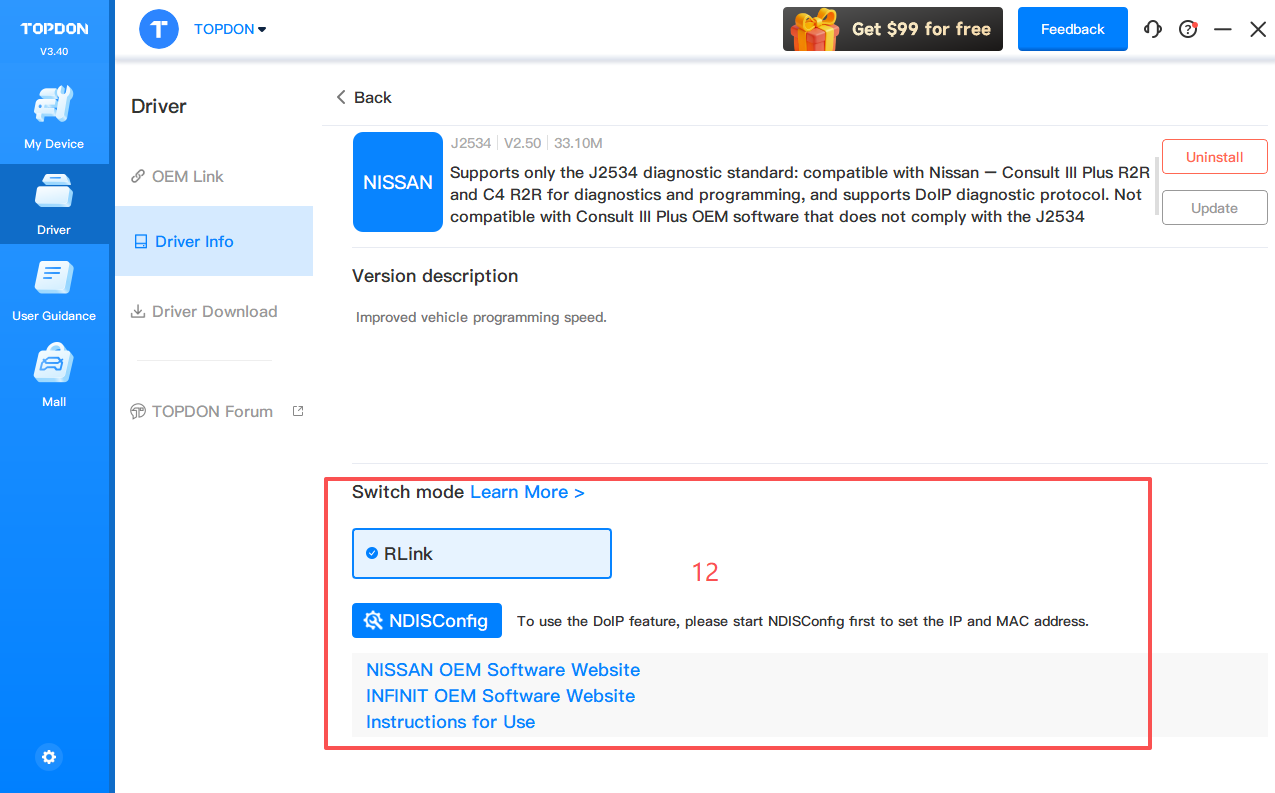Viewport: 1275px width, 793px height.
Task: Click the customer support headset icon
Action: coord(1152,30)
